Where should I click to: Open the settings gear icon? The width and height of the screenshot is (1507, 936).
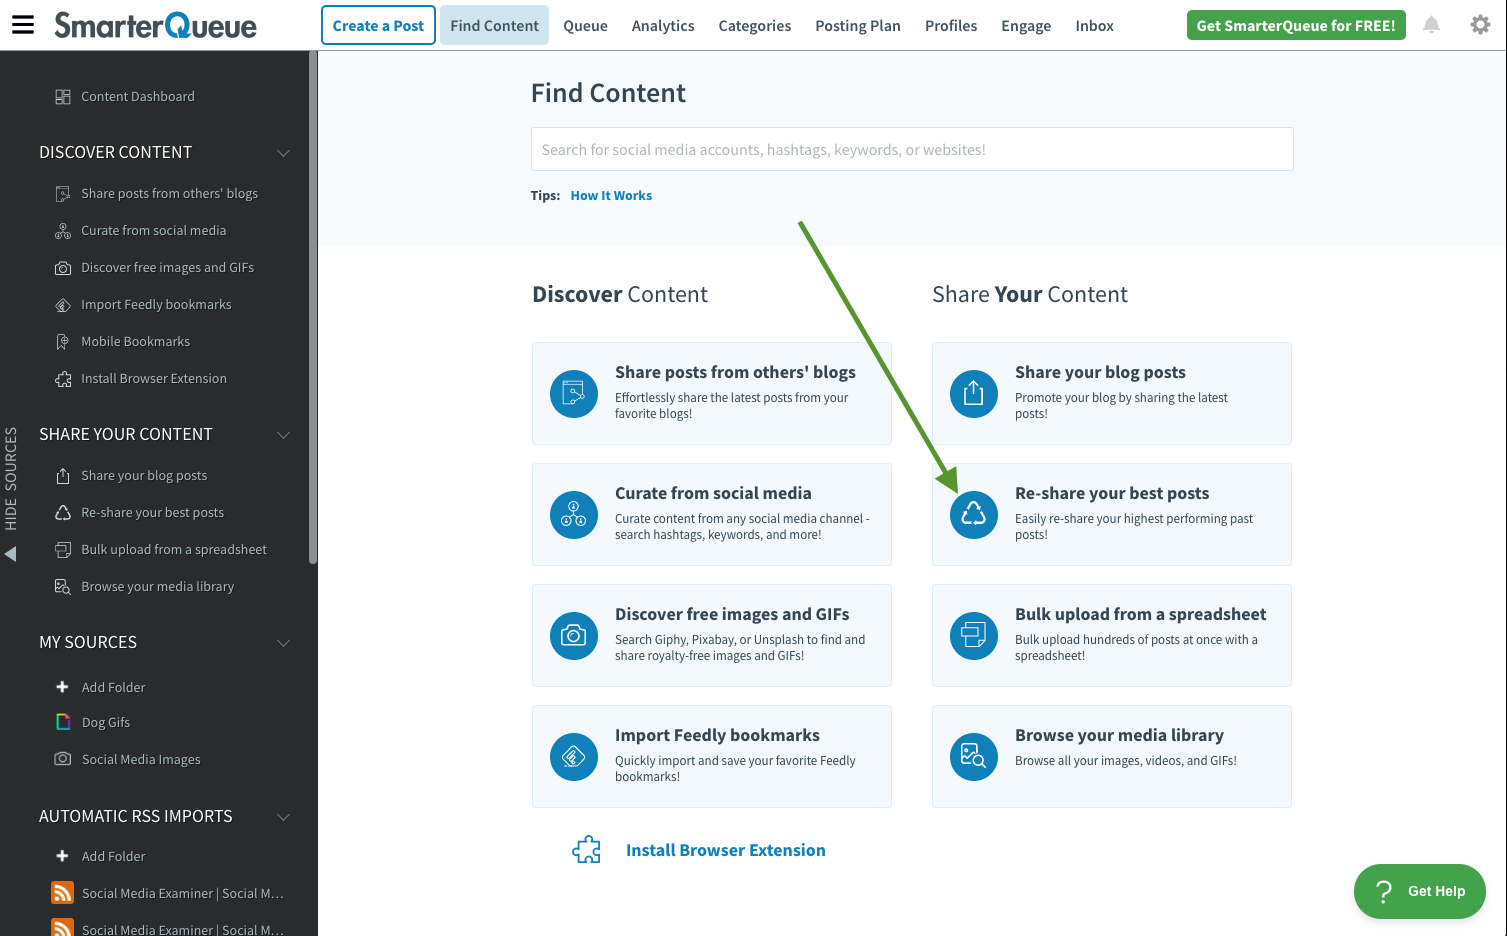[1480, 25]
